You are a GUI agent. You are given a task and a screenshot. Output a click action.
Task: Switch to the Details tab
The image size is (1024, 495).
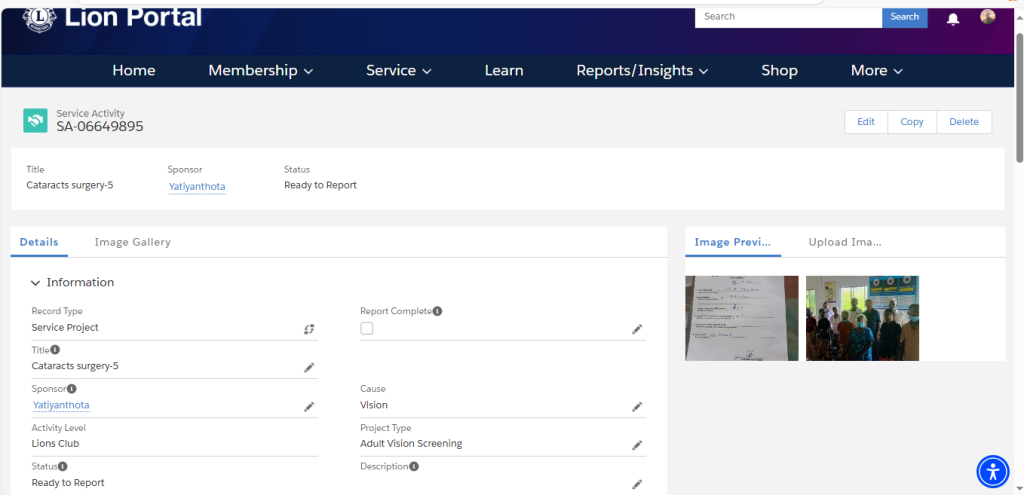39,242
